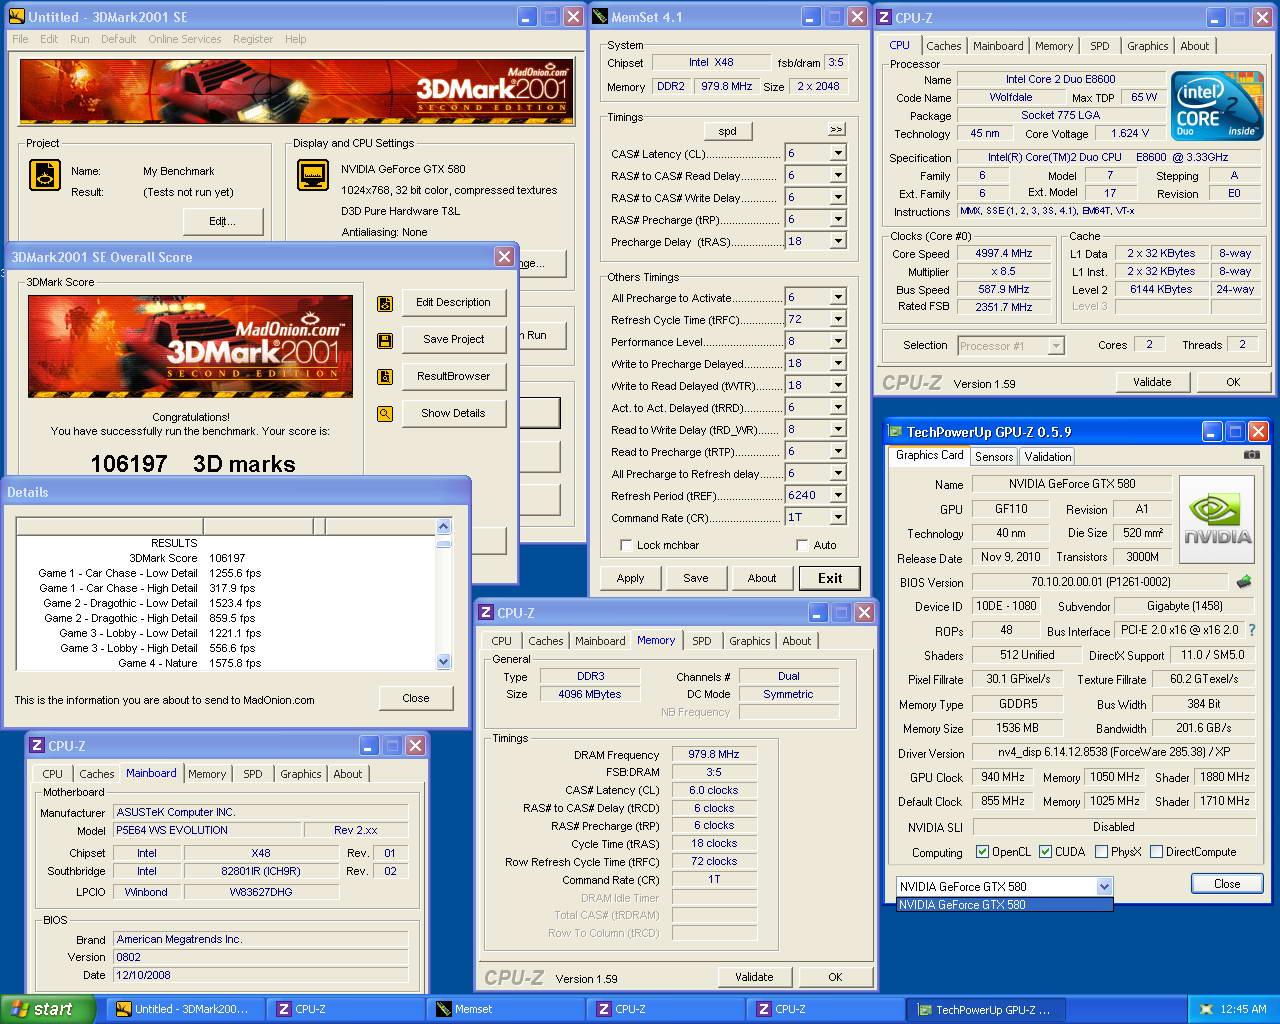Click the taskbar clock showing 12:45 AM

1243,1009
